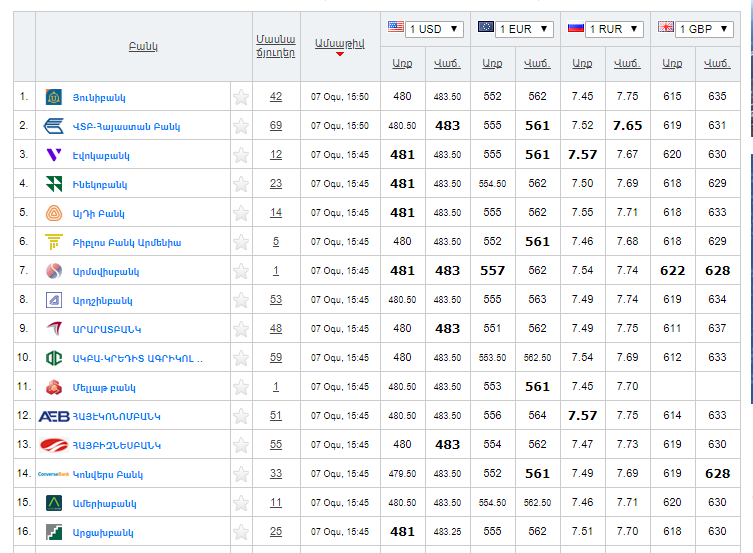Click the Mellat bank red logo in row 11
Viewport: 753px width, 553px height.
tap(53, 387)
